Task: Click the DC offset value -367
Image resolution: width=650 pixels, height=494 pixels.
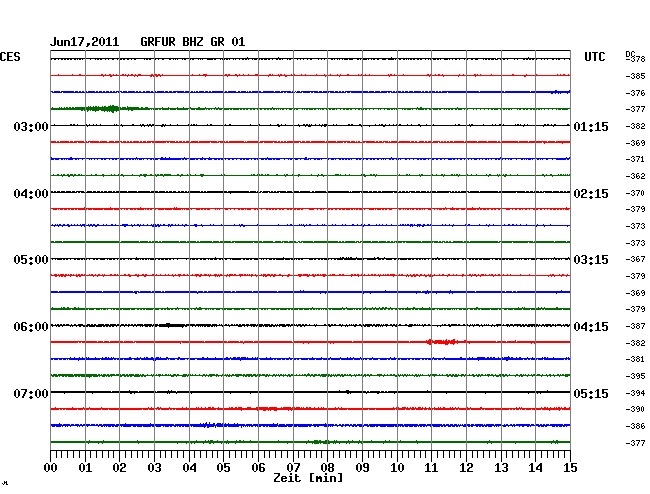Action: [635, 259]
